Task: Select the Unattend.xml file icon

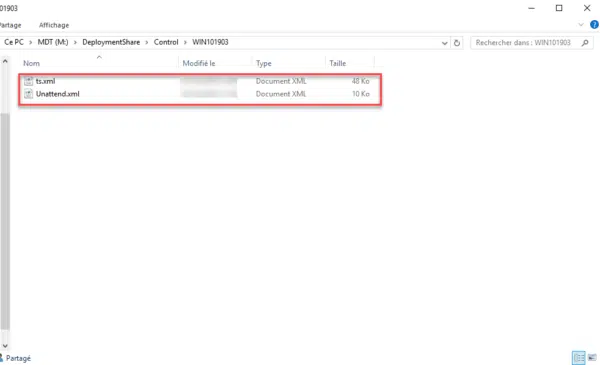Action: pyautogui.click(x=28, y=94)
